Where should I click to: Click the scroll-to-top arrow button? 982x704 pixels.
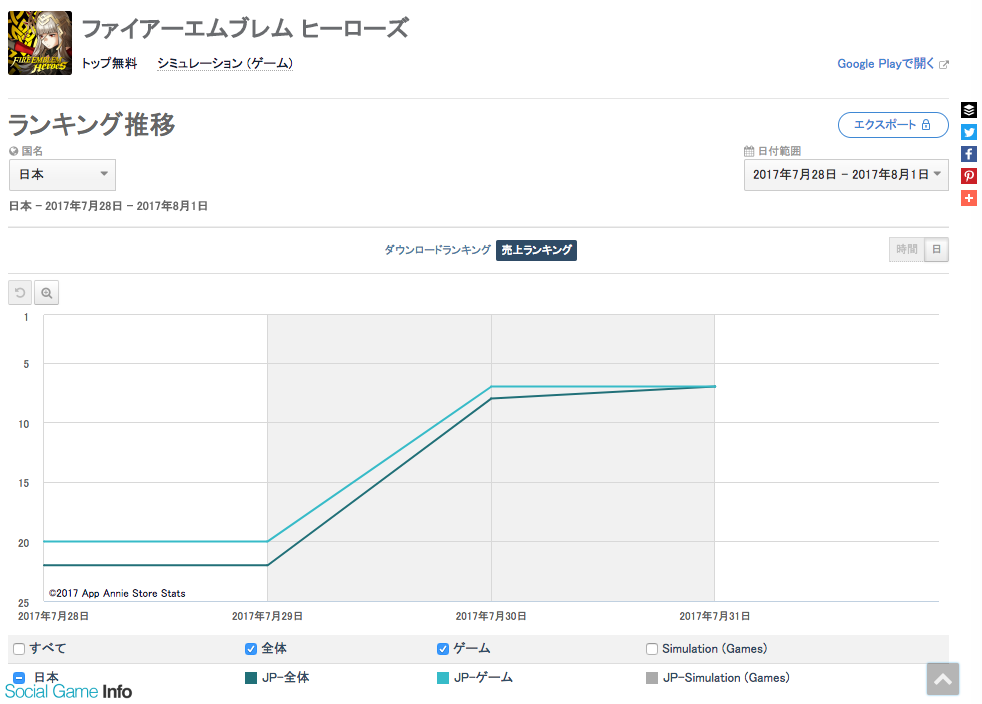pos(943,679)
